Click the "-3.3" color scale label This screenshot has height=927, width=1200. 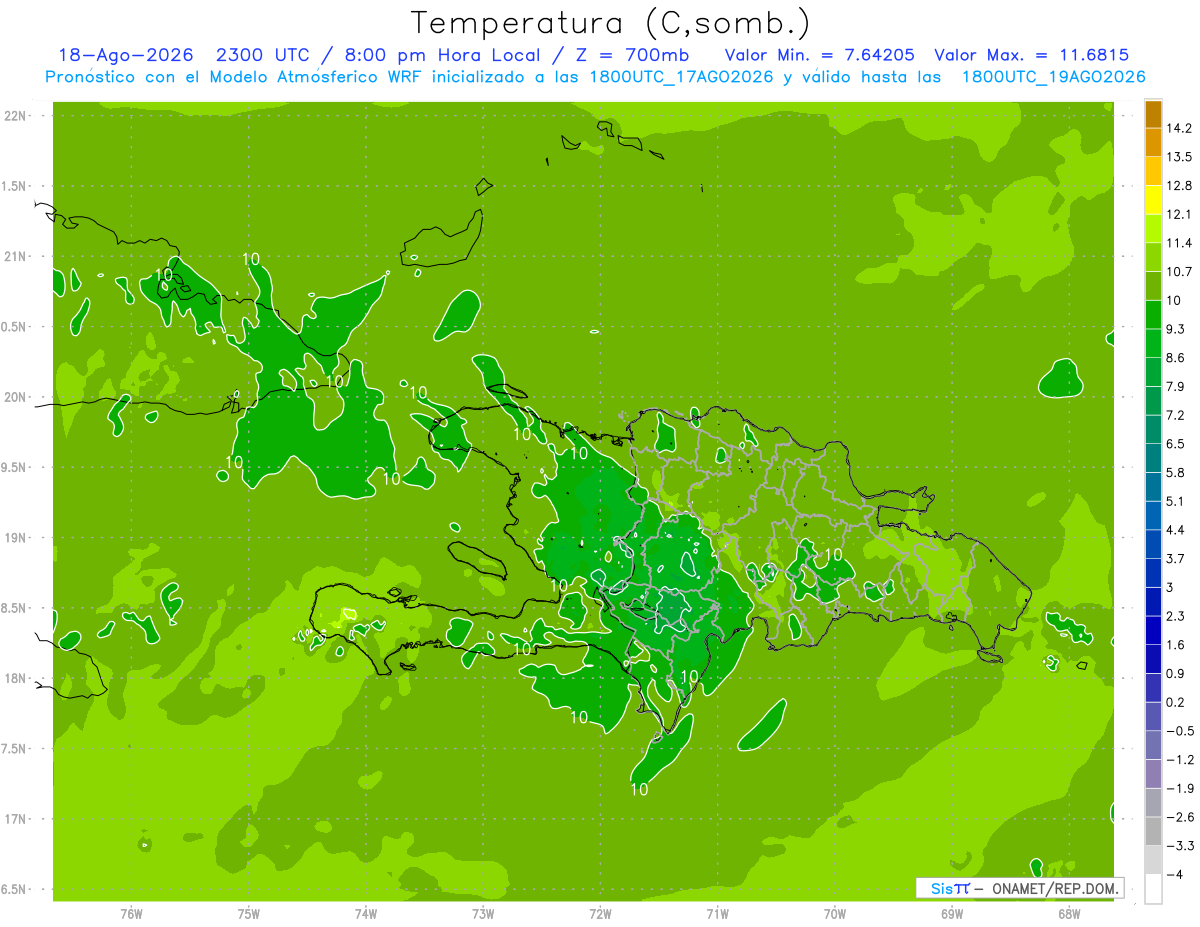point(1180,845)
